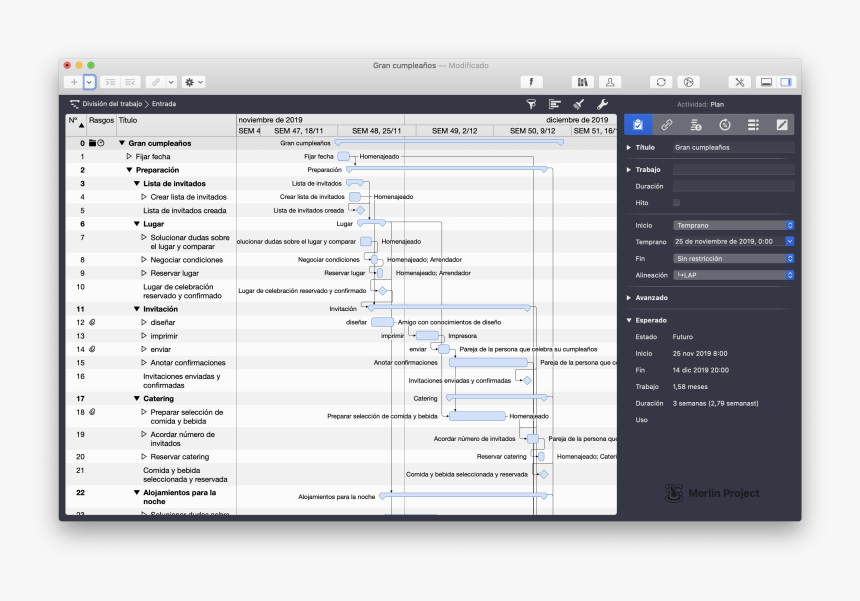Click the add activity plus button
This screenshot has width=860, height=601.
73,82
